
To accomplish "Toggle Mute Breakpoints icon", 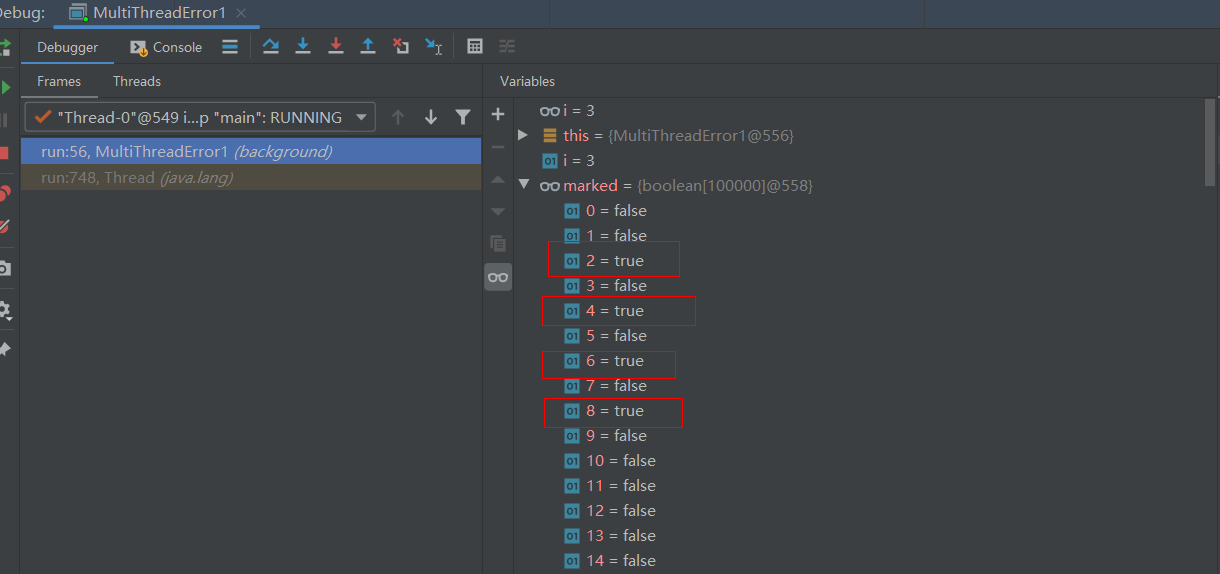I will pos(4,227).
